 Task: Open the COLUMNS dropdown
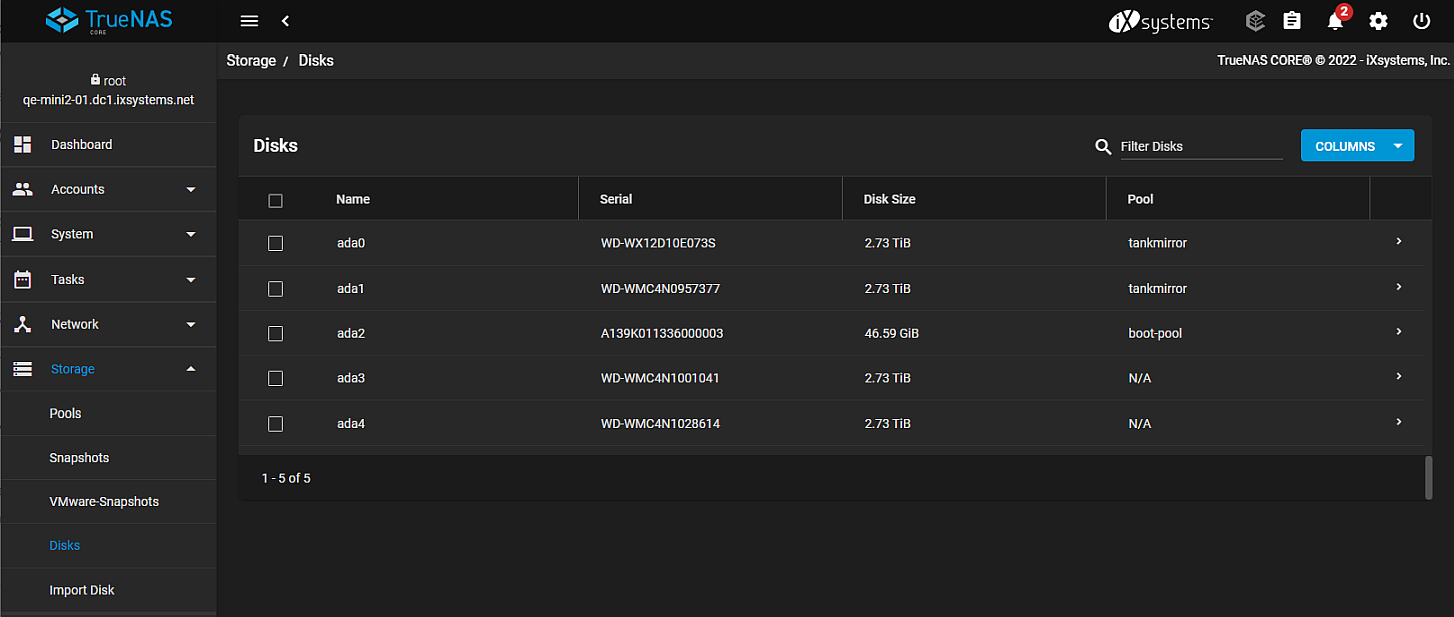(1357, 146)
